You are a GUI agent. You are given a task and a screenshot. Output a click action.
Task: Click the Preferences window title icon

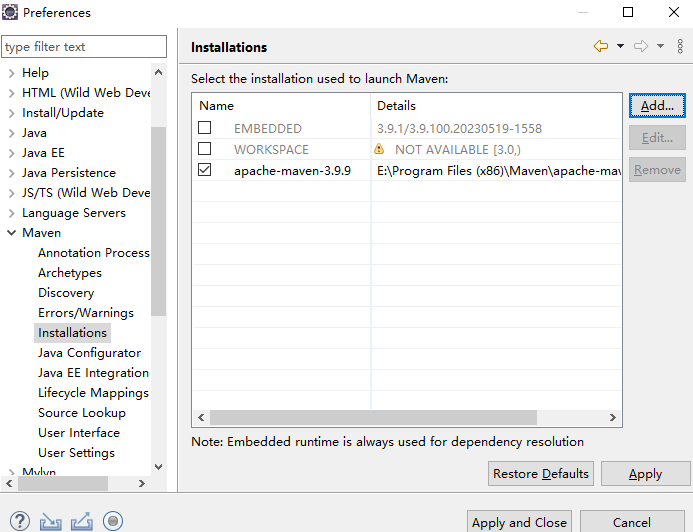click(10, 12)
